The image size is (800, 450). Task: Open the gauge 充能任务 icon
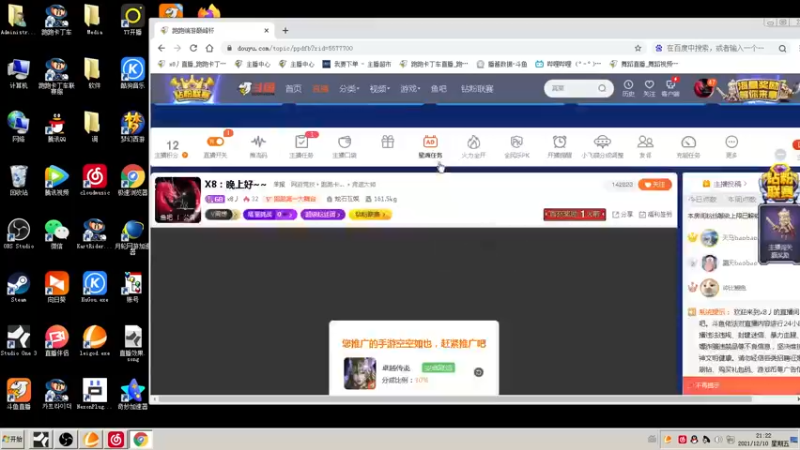[688, 141]
